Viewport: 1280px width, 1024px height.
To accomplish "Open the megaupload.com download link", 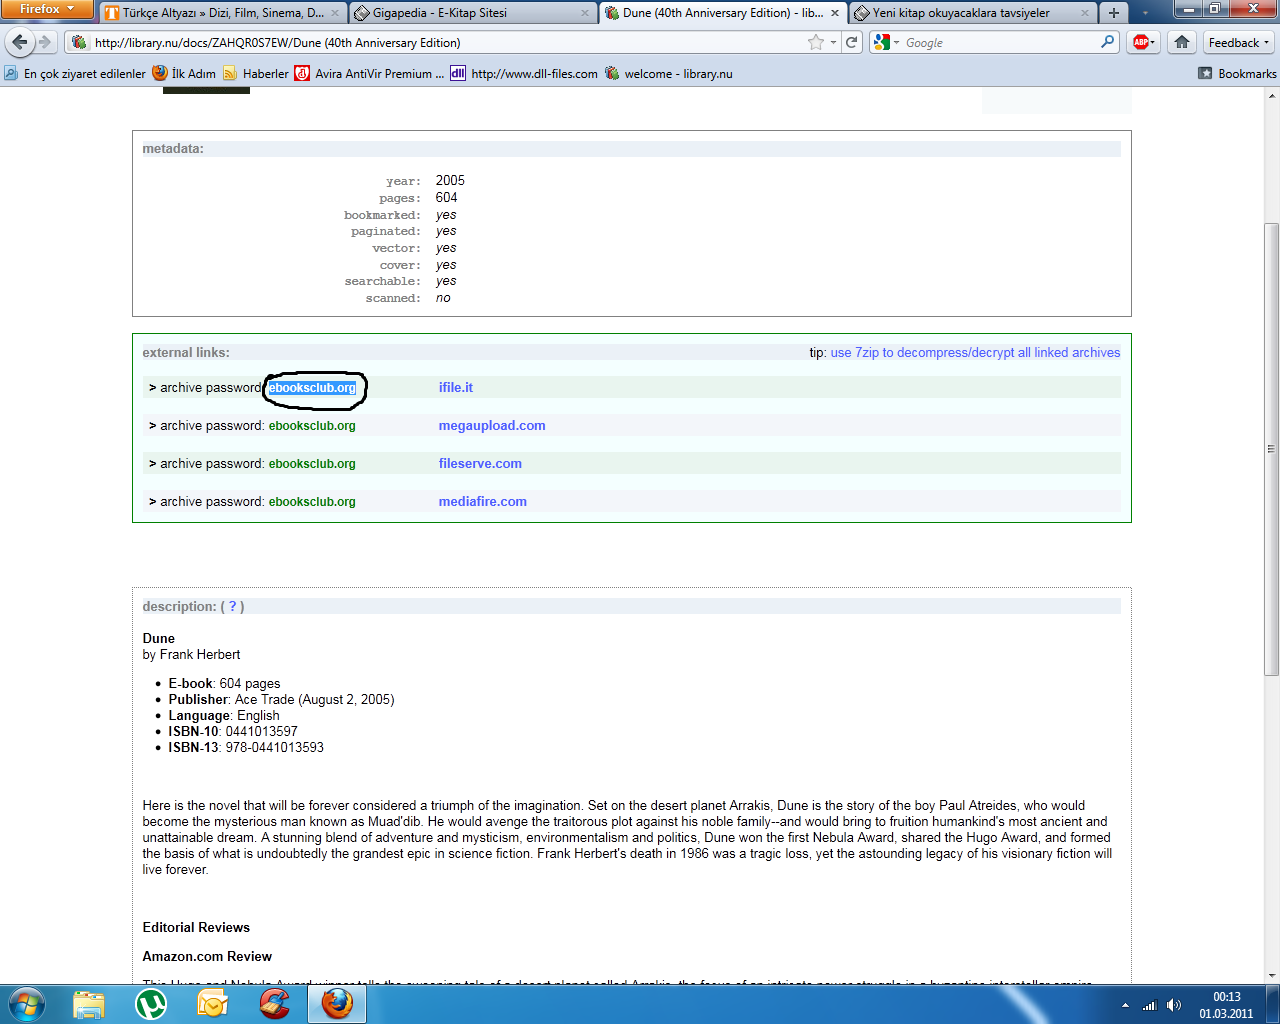I will (492, 425).
